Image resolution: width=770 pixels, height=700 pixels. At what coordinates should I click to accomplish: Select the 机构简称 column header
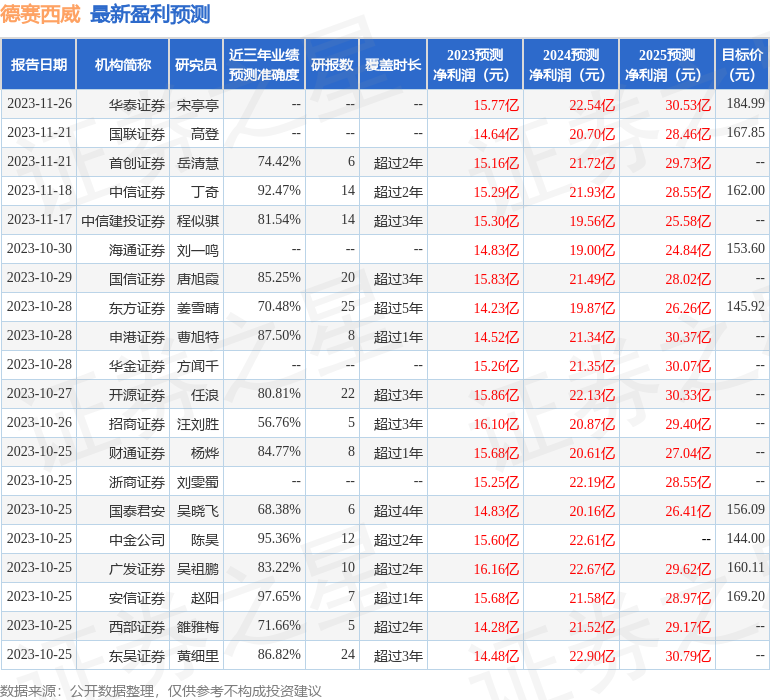pos(123,64)
